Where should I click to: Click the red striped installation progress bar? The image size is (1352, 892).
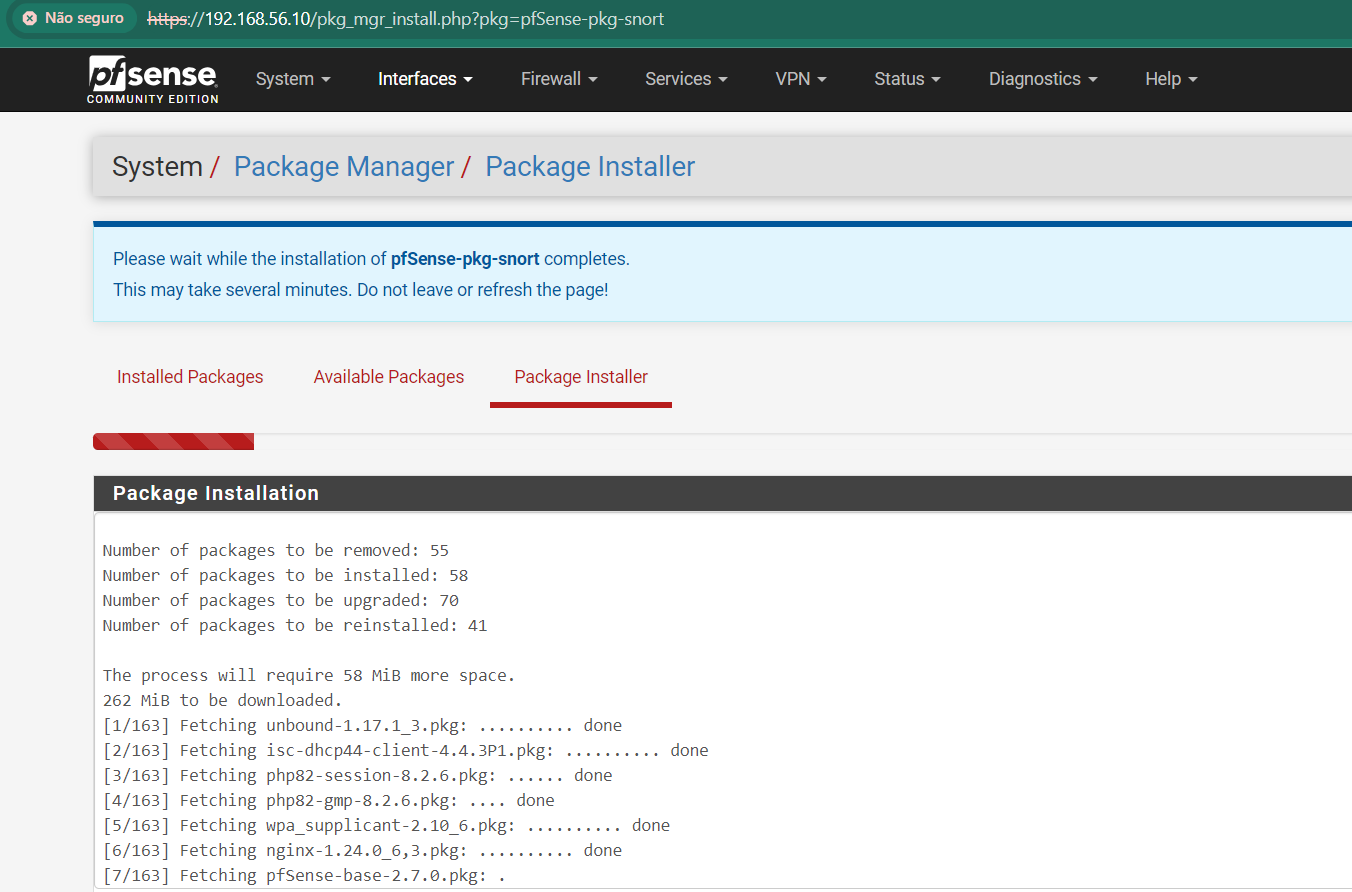pyautogui.click(x=173, y=442)
